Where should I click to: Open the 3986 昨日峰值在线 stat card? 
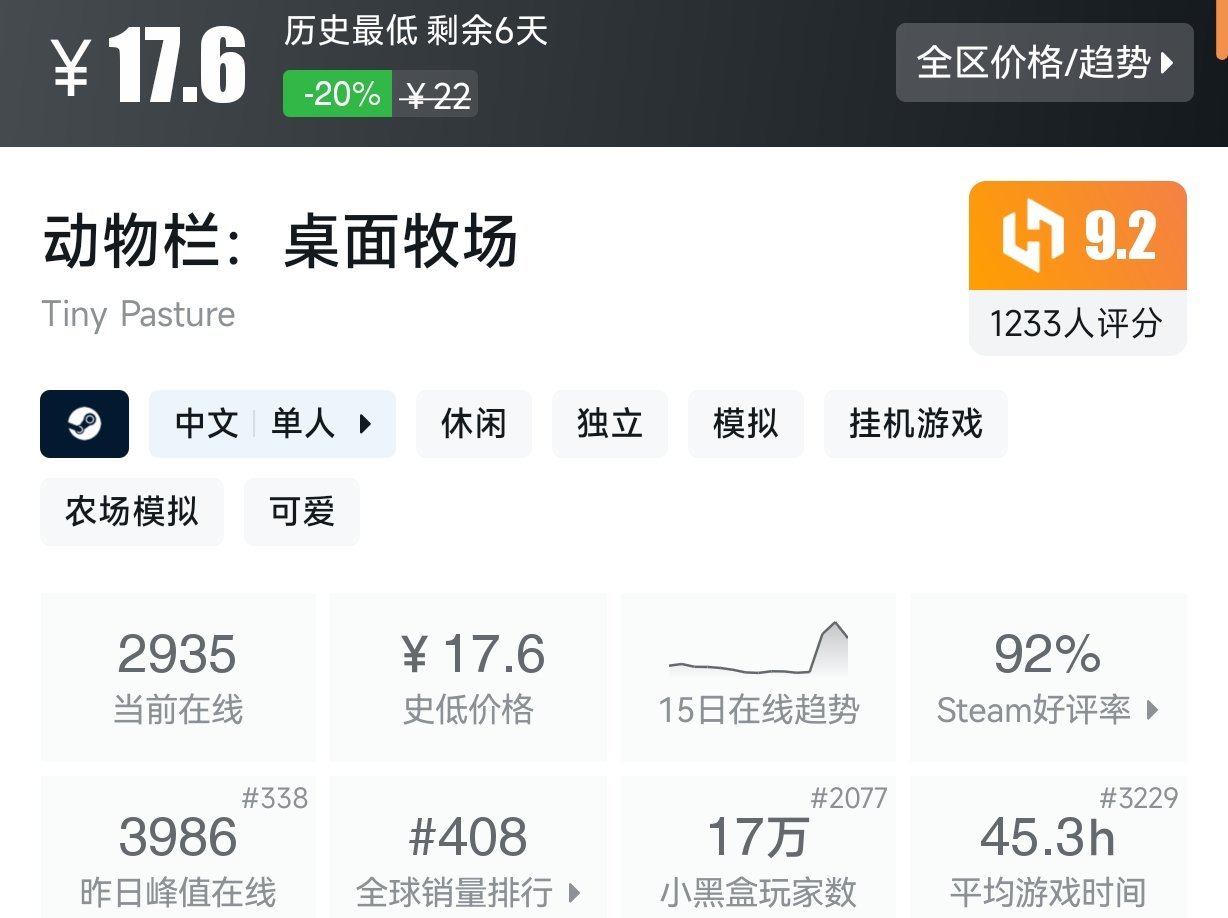(x=178, y=847)
